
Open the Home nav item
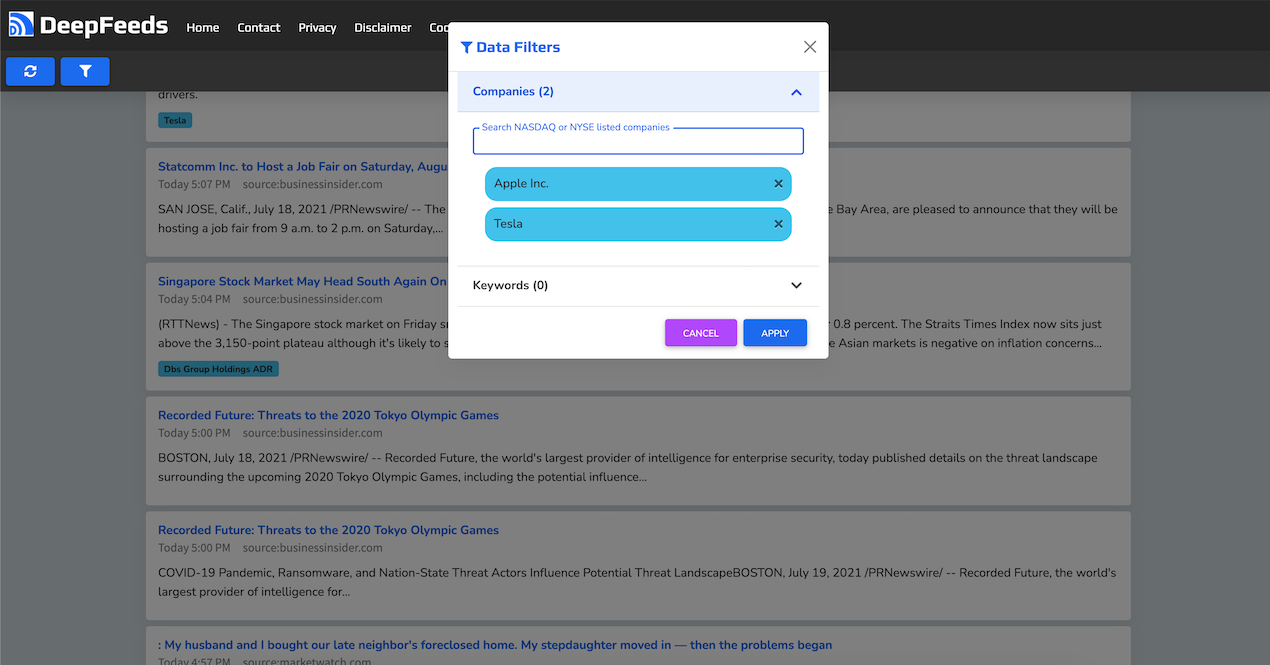203,28
